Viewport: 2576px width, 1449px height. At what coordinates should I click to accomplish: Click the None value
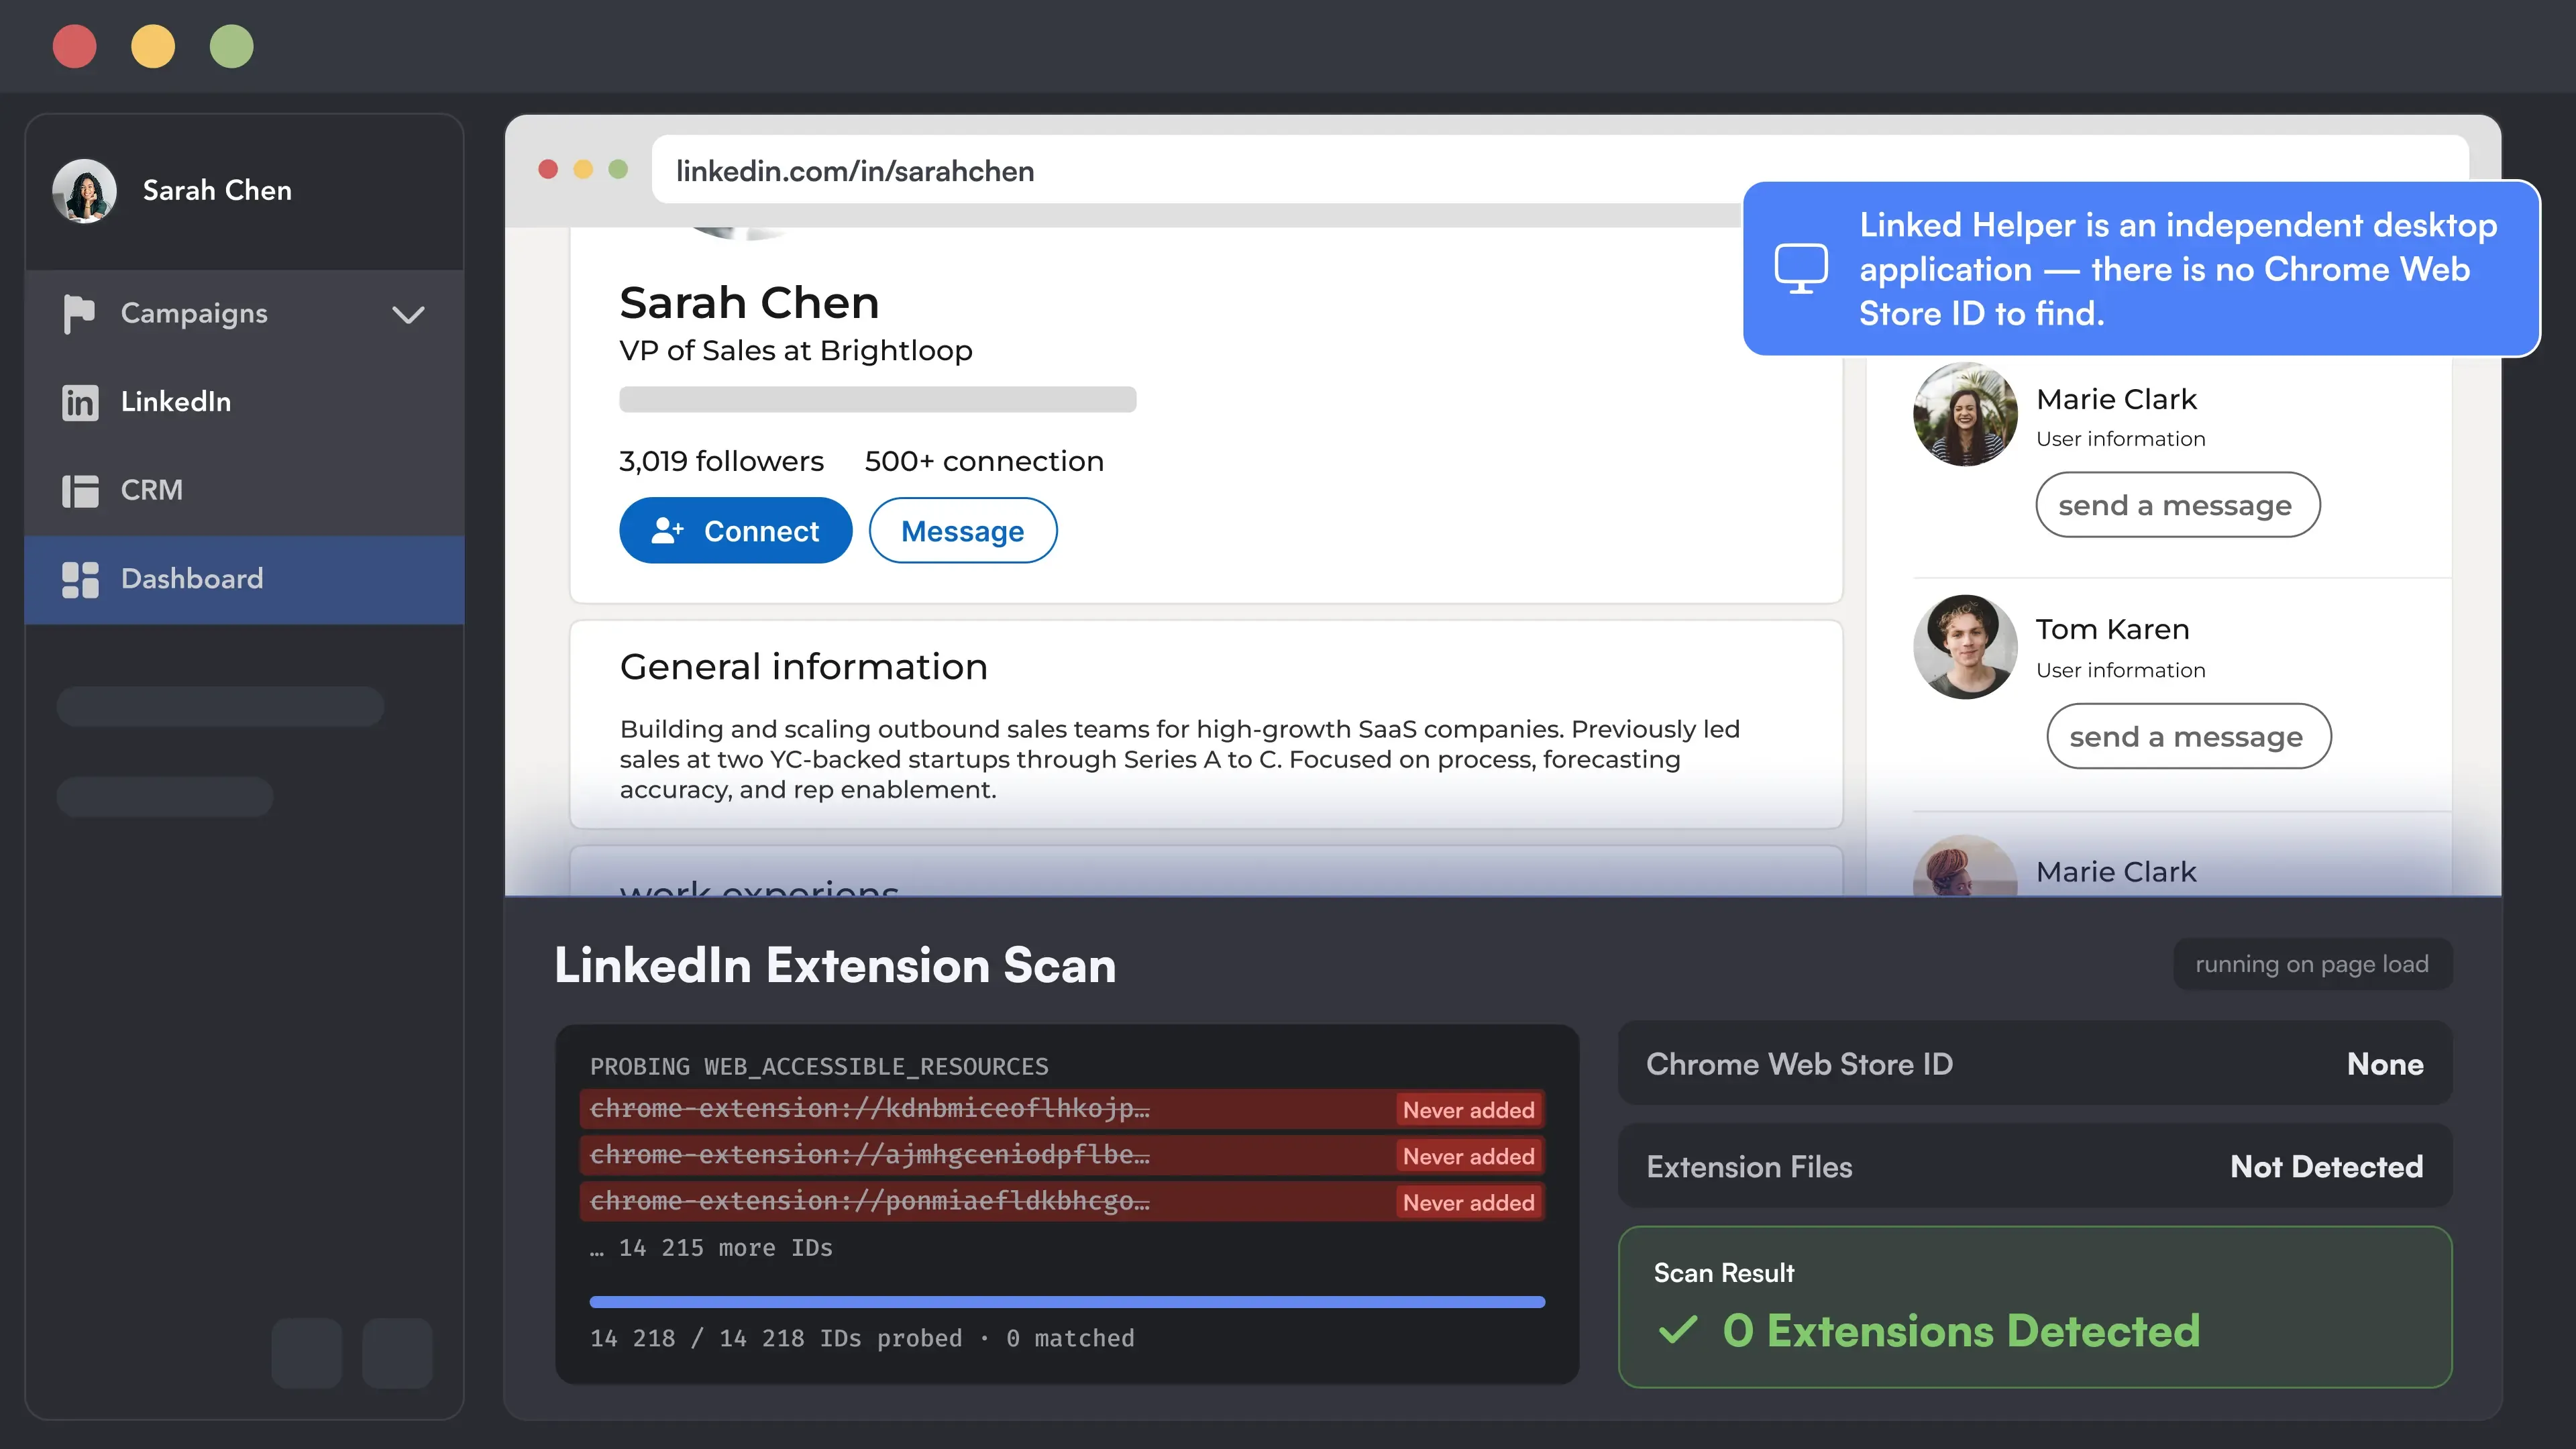tap(2385, 1064)
